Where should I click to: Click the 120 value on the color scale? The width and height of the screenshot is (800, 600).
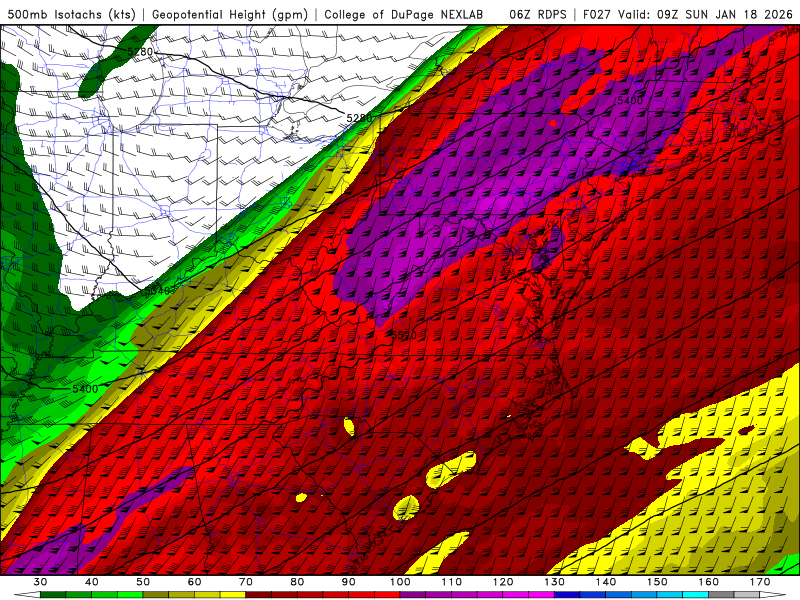pyautogui.click(x=503, y=582)
